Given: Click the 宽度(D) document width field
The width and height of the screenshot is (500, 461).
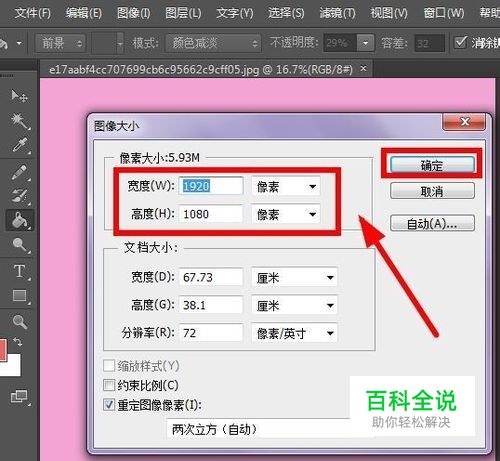Looking at the screenshot, I should pos(211,277).
